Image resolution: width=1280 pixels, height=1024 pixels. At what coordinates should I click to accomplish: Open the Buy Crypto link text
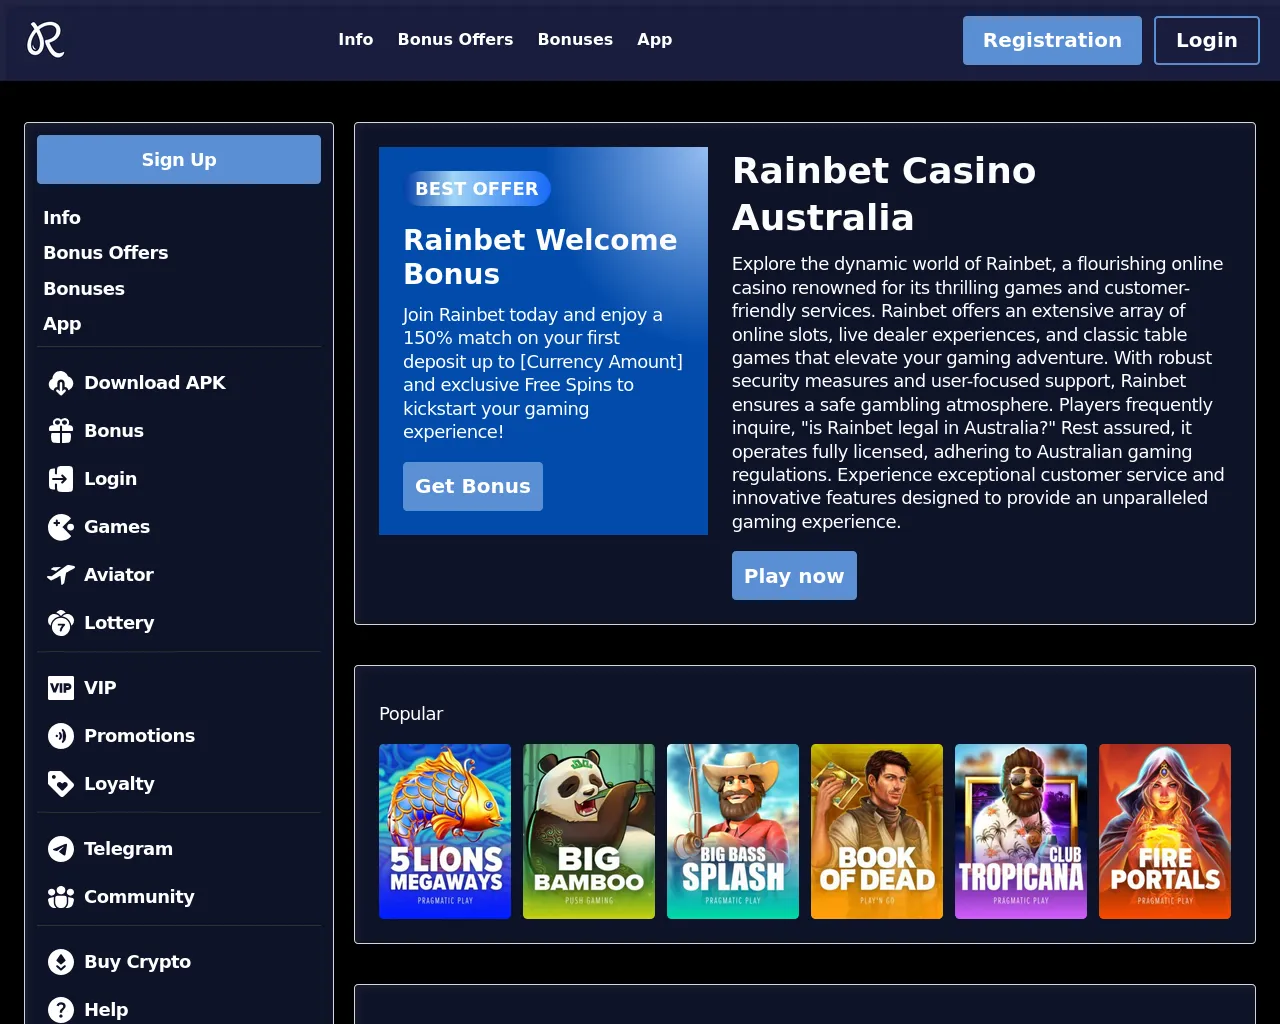pos(137,962)
